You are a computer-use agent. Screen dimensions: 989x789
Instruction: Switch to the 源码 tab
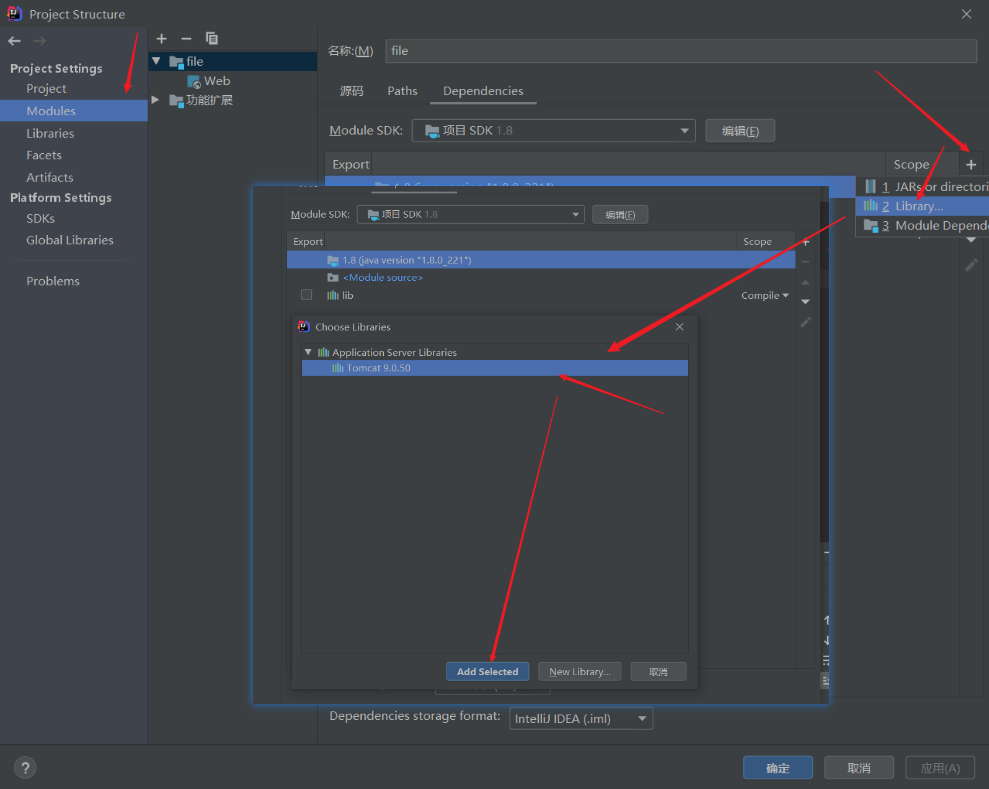pyautogui.click(x=351, y=91)
